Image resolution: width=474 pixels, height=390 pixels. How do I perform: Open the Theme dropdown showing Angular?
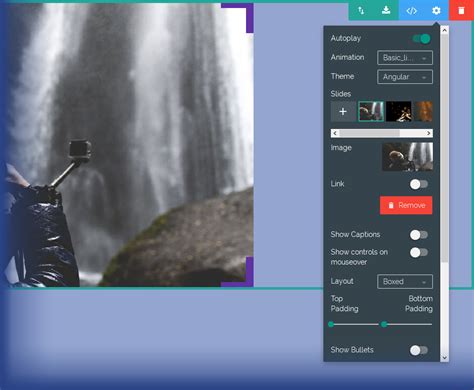(x=405, y=77)
